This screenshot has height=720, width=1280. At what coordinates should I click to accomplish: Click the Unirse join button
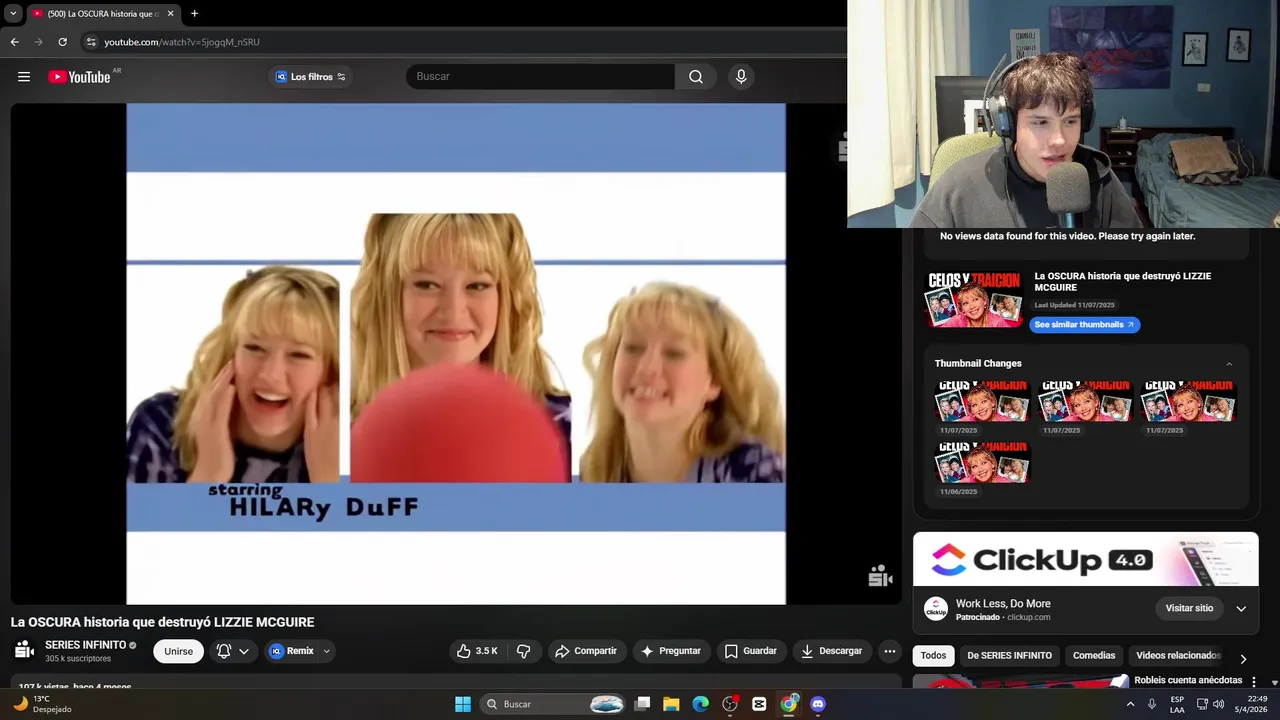[x=179, y=651]
